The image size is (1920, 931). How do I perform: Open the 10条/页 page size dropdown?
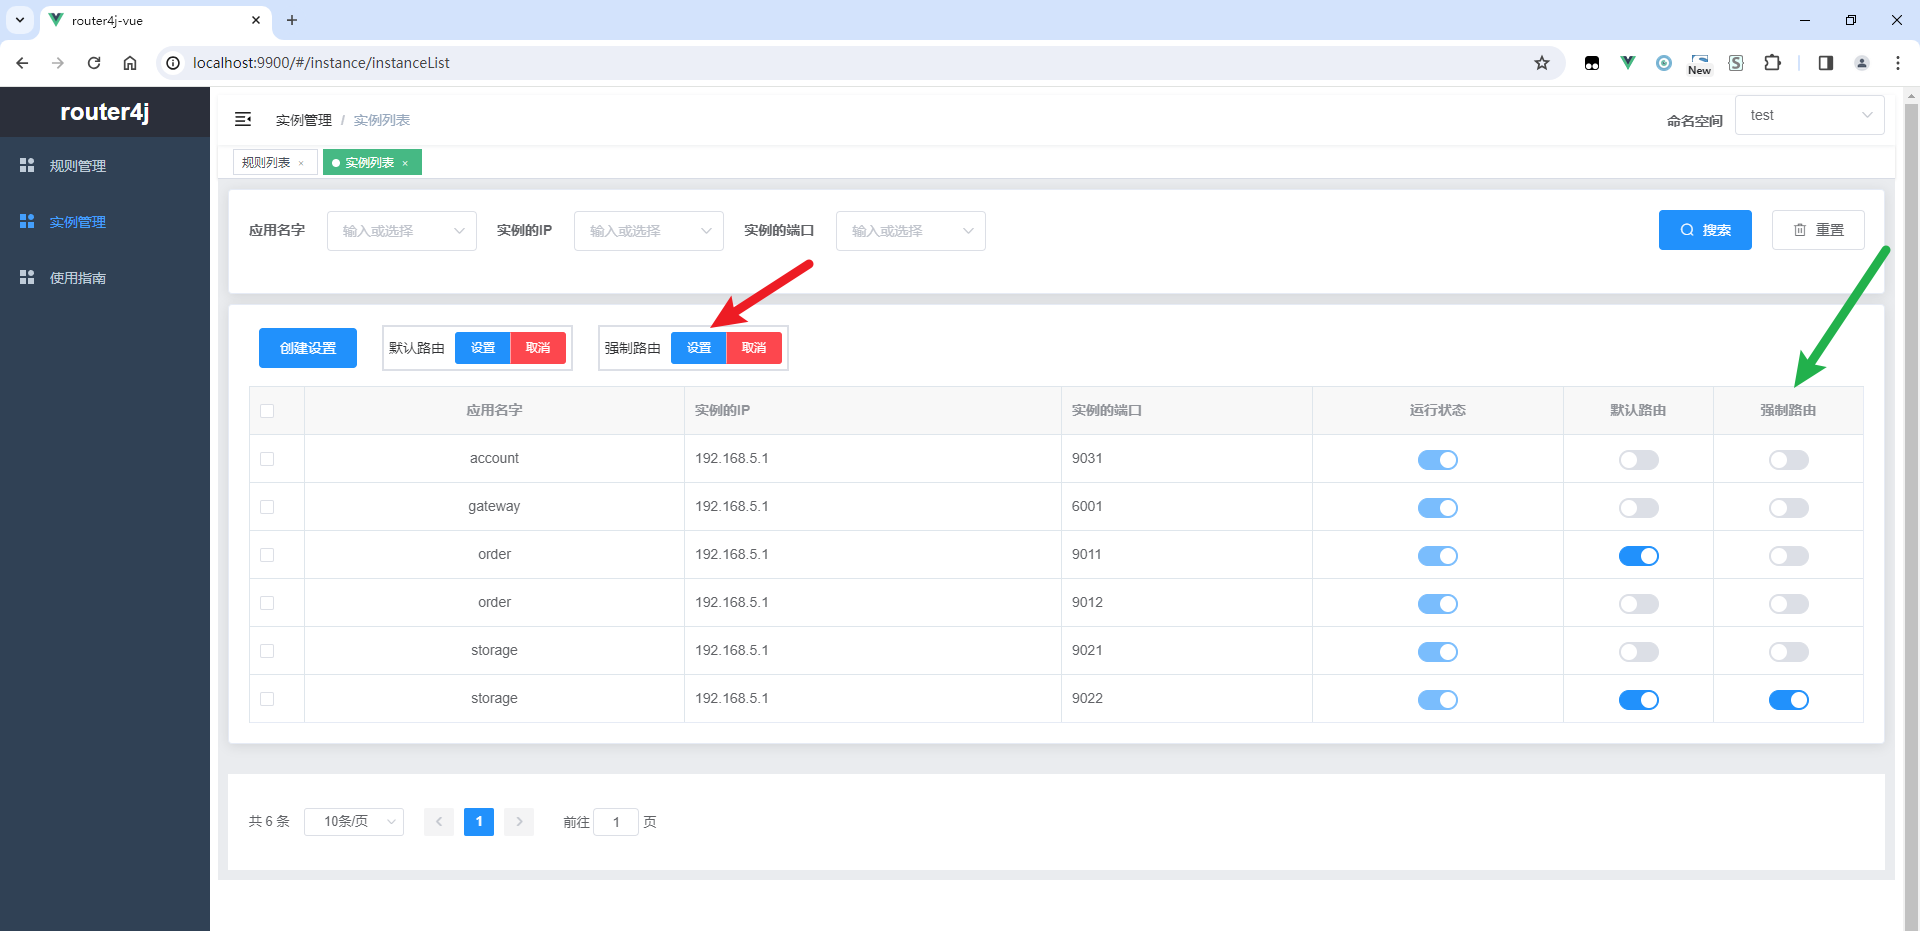tap(353, 821)
